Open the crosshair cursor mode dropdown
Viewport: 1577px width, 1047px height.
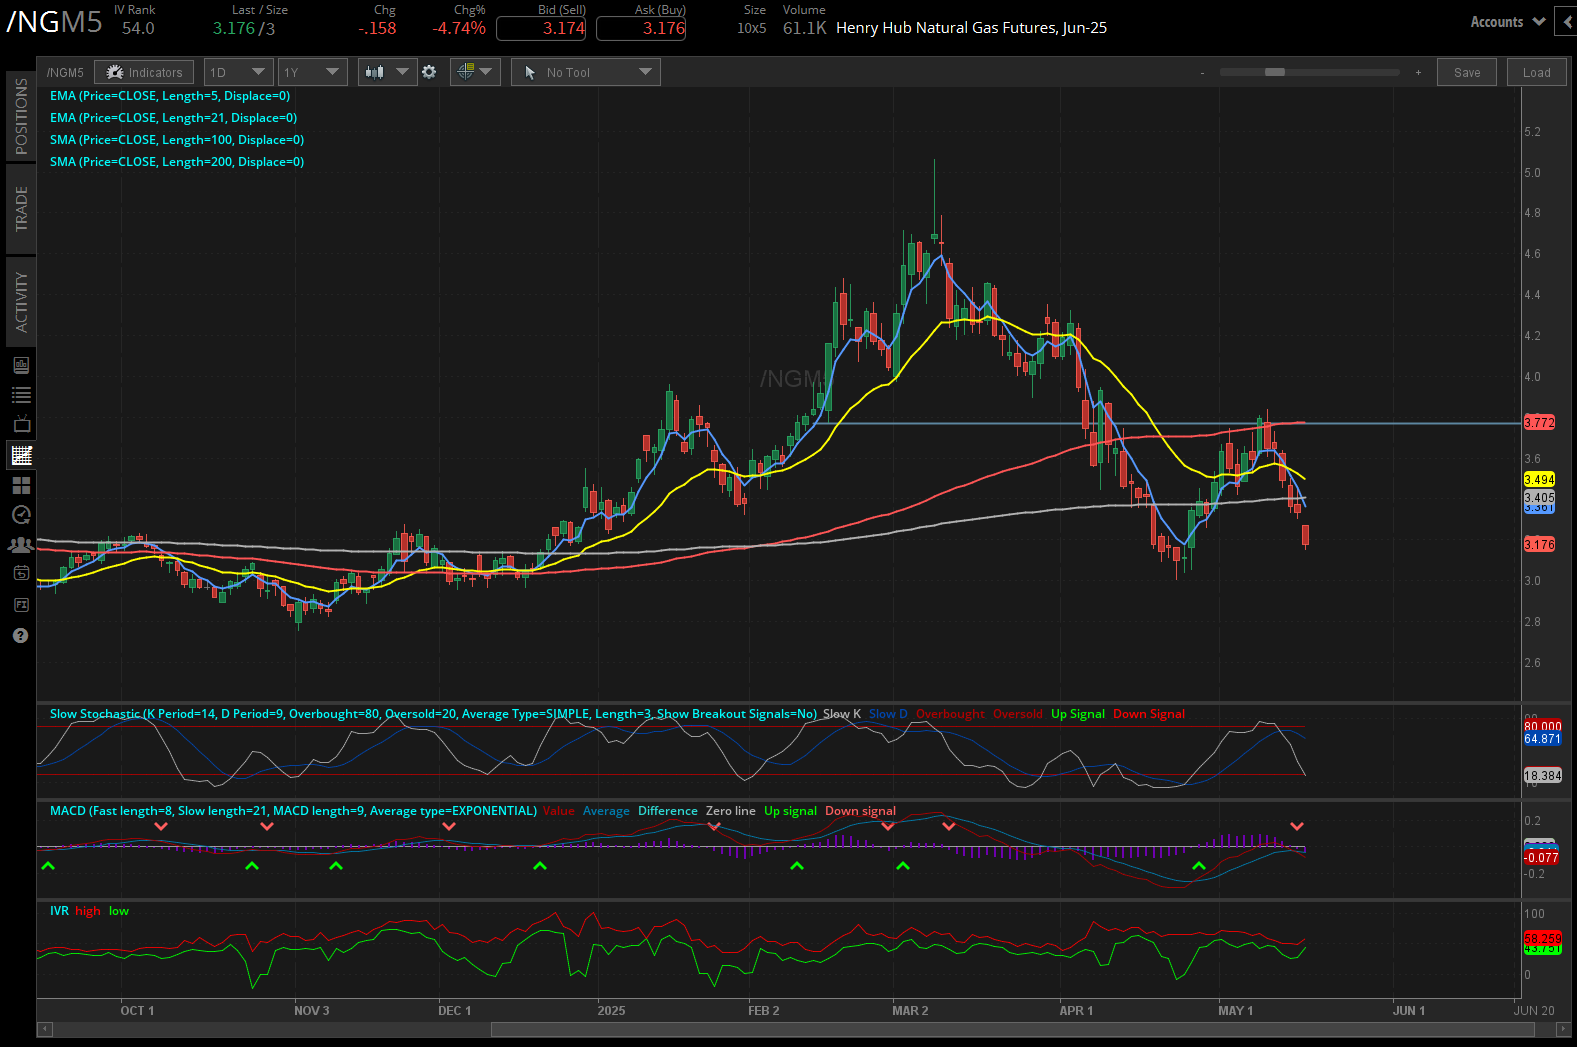tap(475, 72)
